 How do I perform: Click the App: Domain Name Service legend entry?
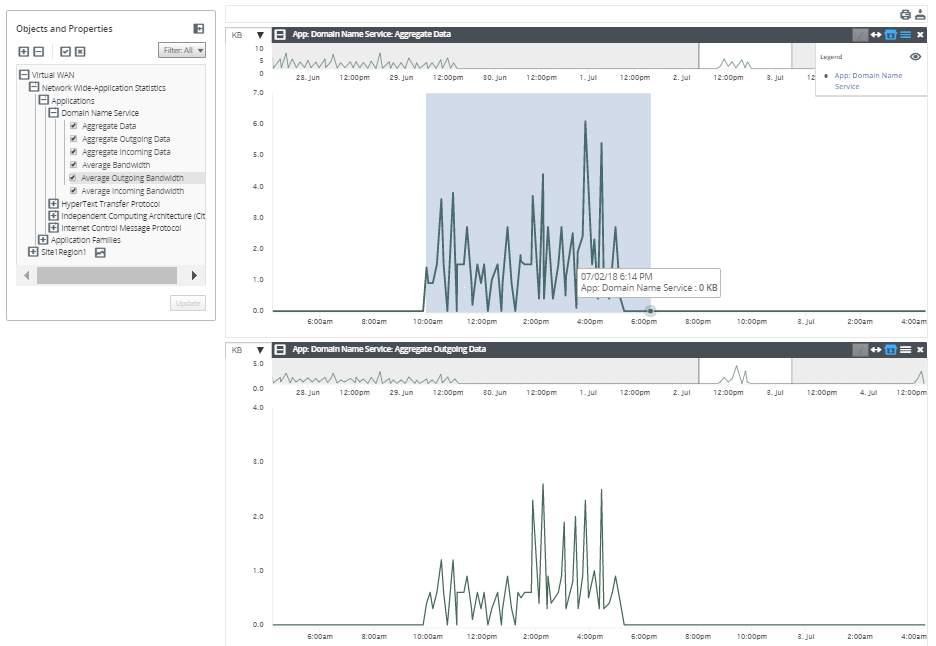[x=869, y=81]
